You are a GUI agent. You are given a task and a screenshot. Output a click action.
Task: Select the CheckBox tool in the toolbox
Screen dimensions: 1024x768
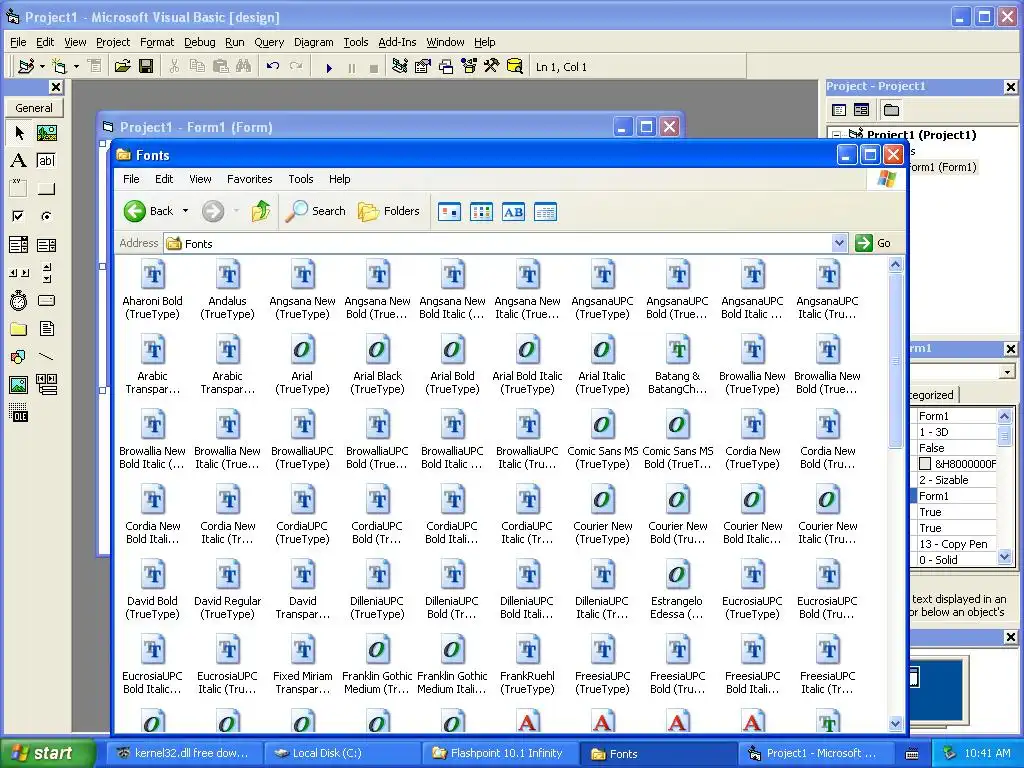pyautogui.click(x=19, y=216)
